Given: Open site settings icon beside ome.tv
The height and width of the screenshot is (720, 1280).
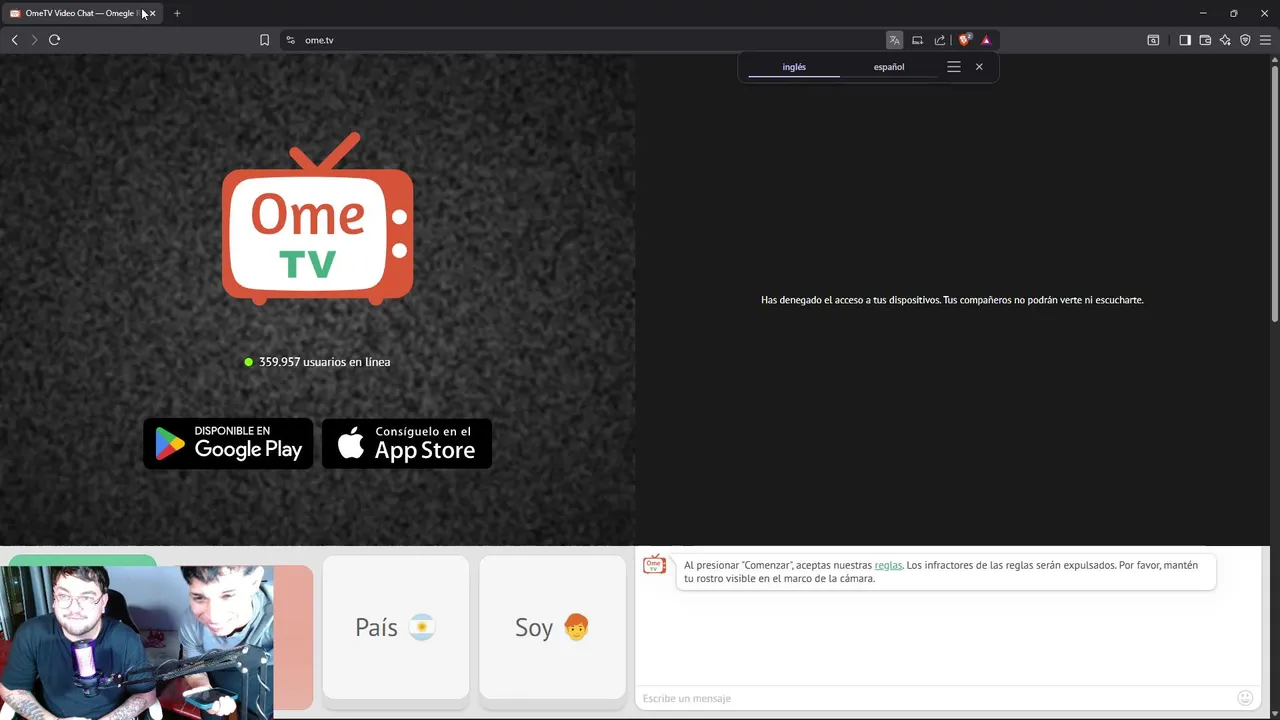Looking at the screenshot, I should 290,40.
